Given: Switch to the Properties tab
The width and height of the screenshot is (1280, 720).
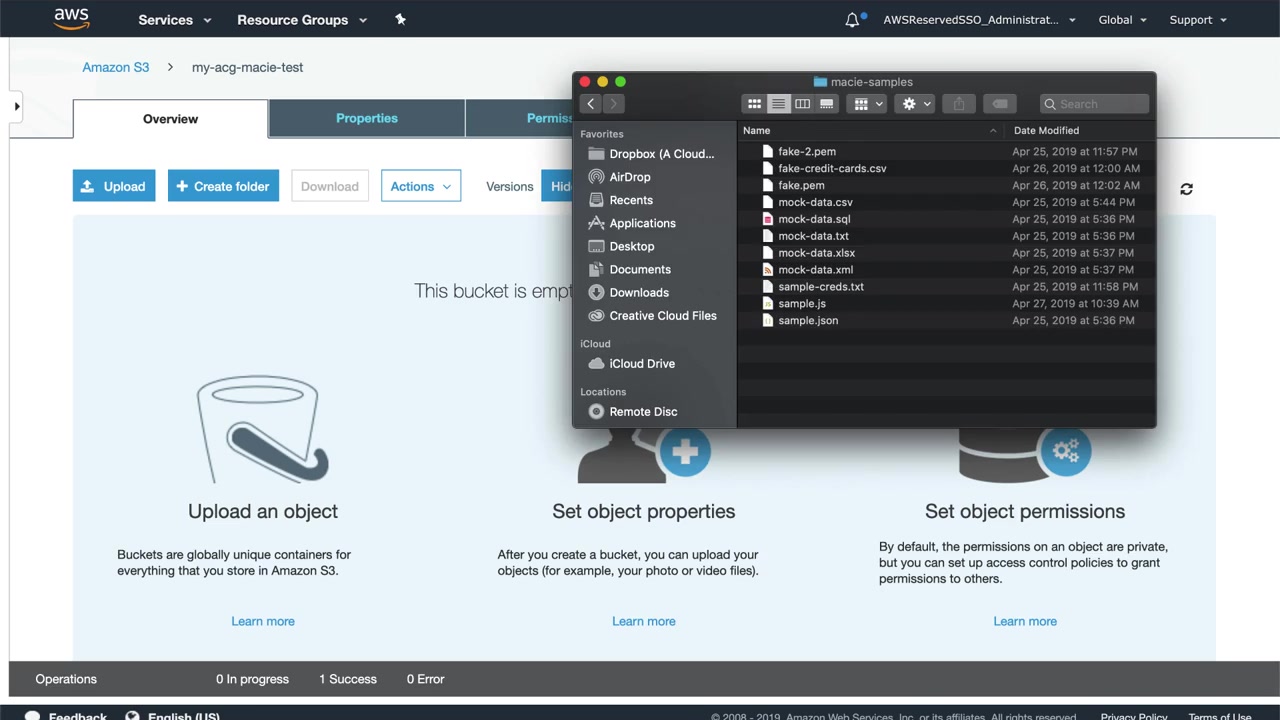Looking at the screenshot, I should tap(367, 118).
